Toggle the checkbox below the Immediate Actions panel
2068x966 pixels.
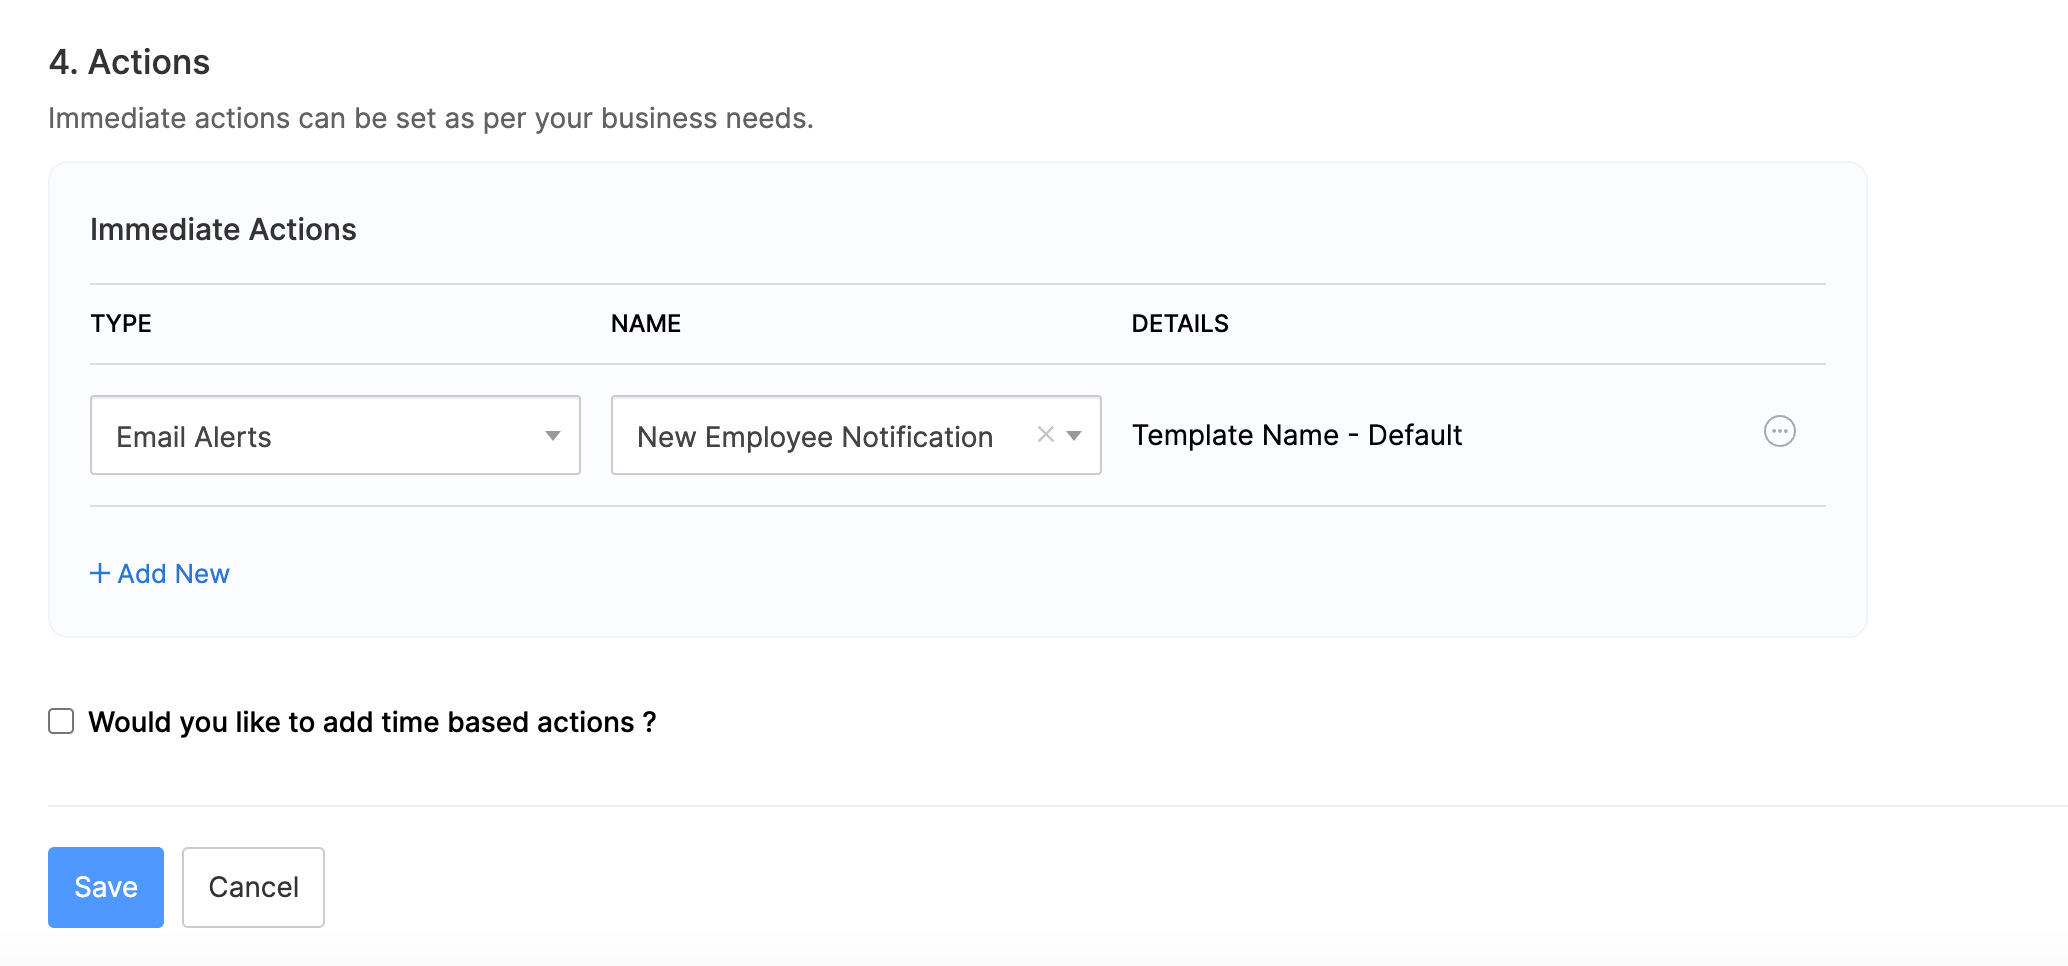pyautogui.click(x=61, y=721)
